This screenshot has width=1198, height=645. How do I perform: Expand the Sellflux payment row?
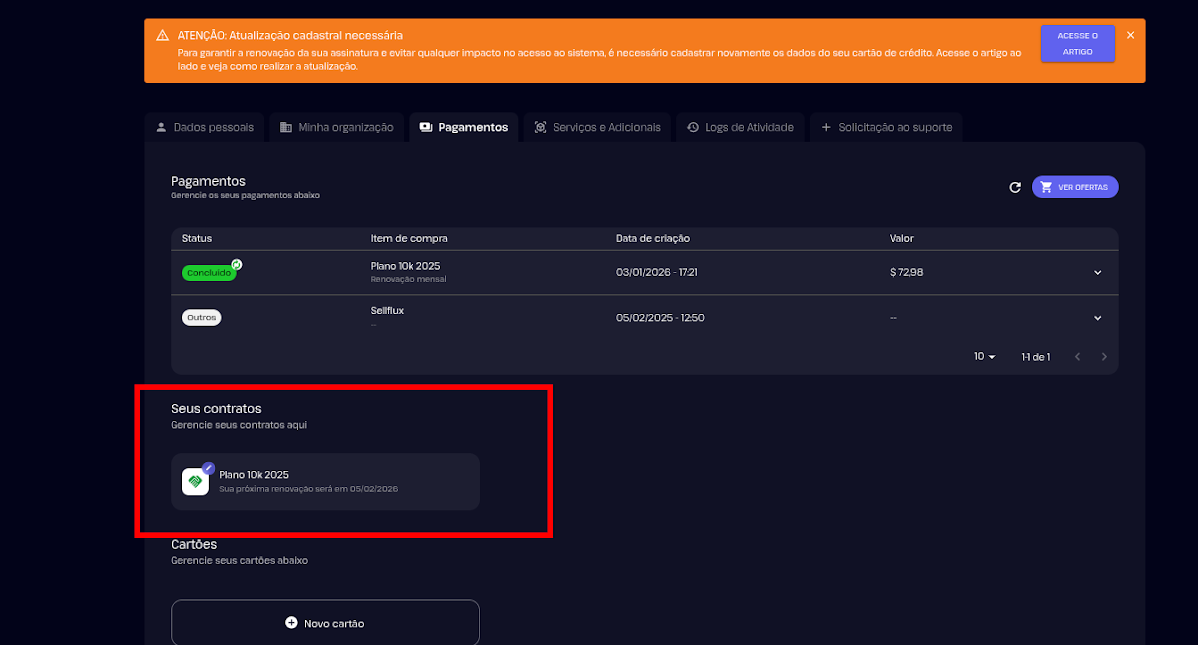pos(1097,318)
